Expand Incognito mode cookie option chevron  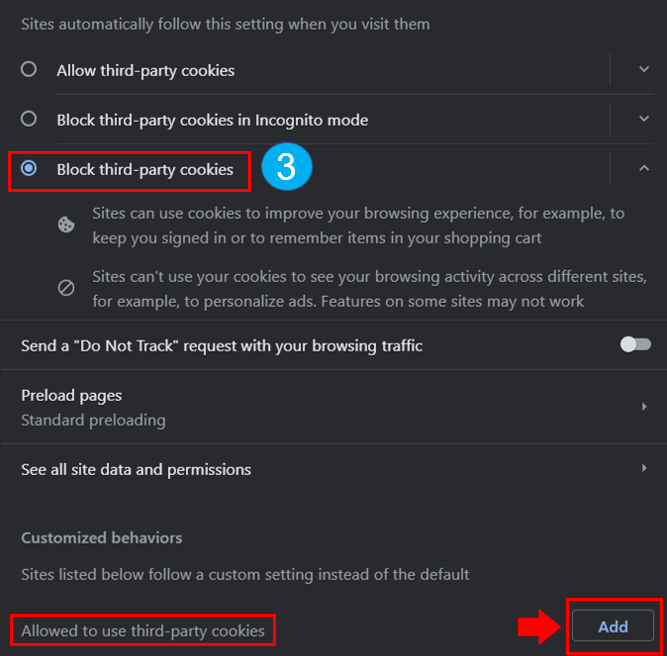[x=644, y=119]
